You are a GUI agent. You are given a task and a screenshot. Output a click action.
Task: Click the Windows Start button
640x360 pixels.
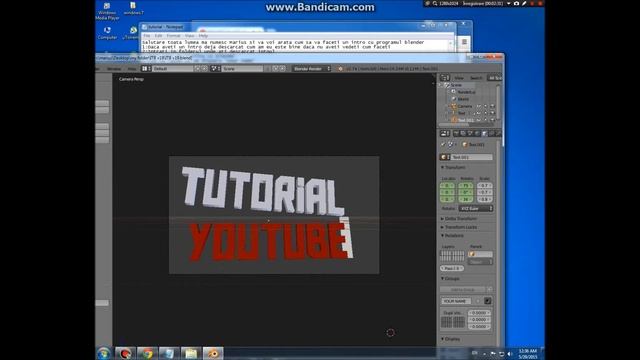[104, 353]
